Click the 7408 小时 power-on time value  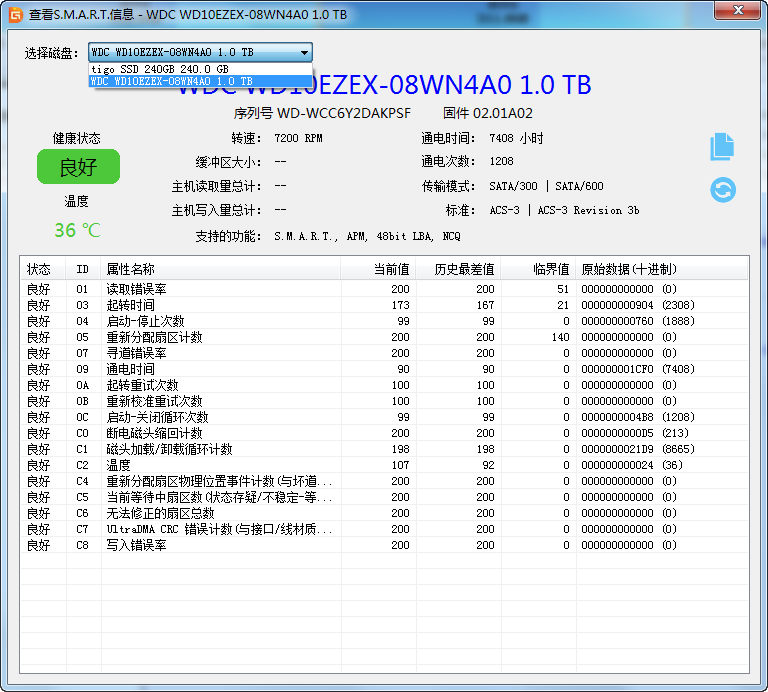coord(516,138)
